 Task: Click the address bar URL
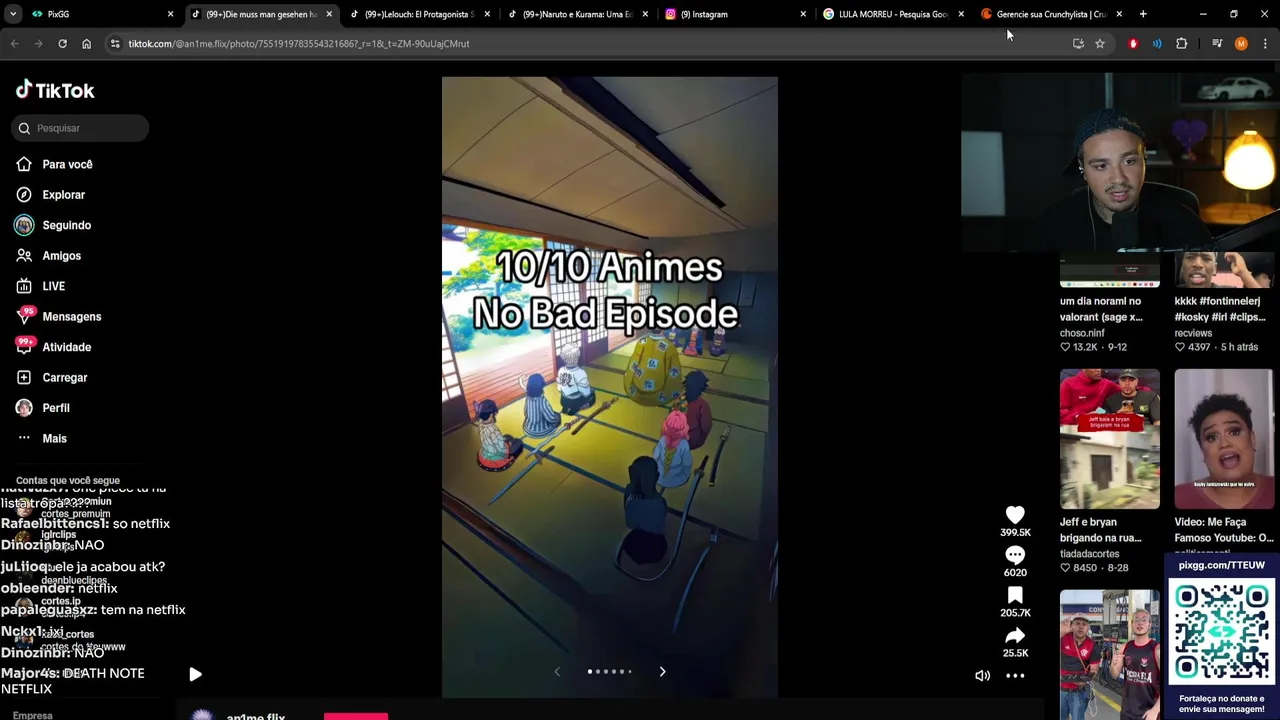(298, 44)
